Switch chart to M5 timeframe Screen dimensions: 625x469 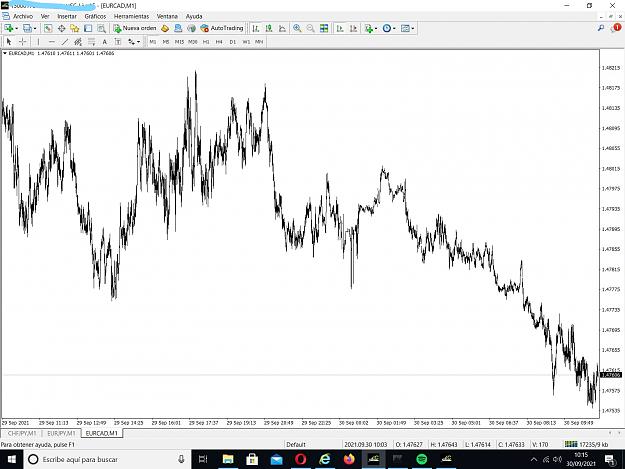pyautogui.click(x=166, y=42)
